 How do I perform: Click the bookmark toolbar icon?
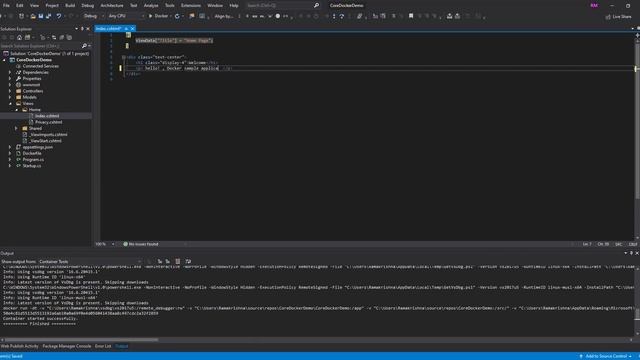point(411,16)
